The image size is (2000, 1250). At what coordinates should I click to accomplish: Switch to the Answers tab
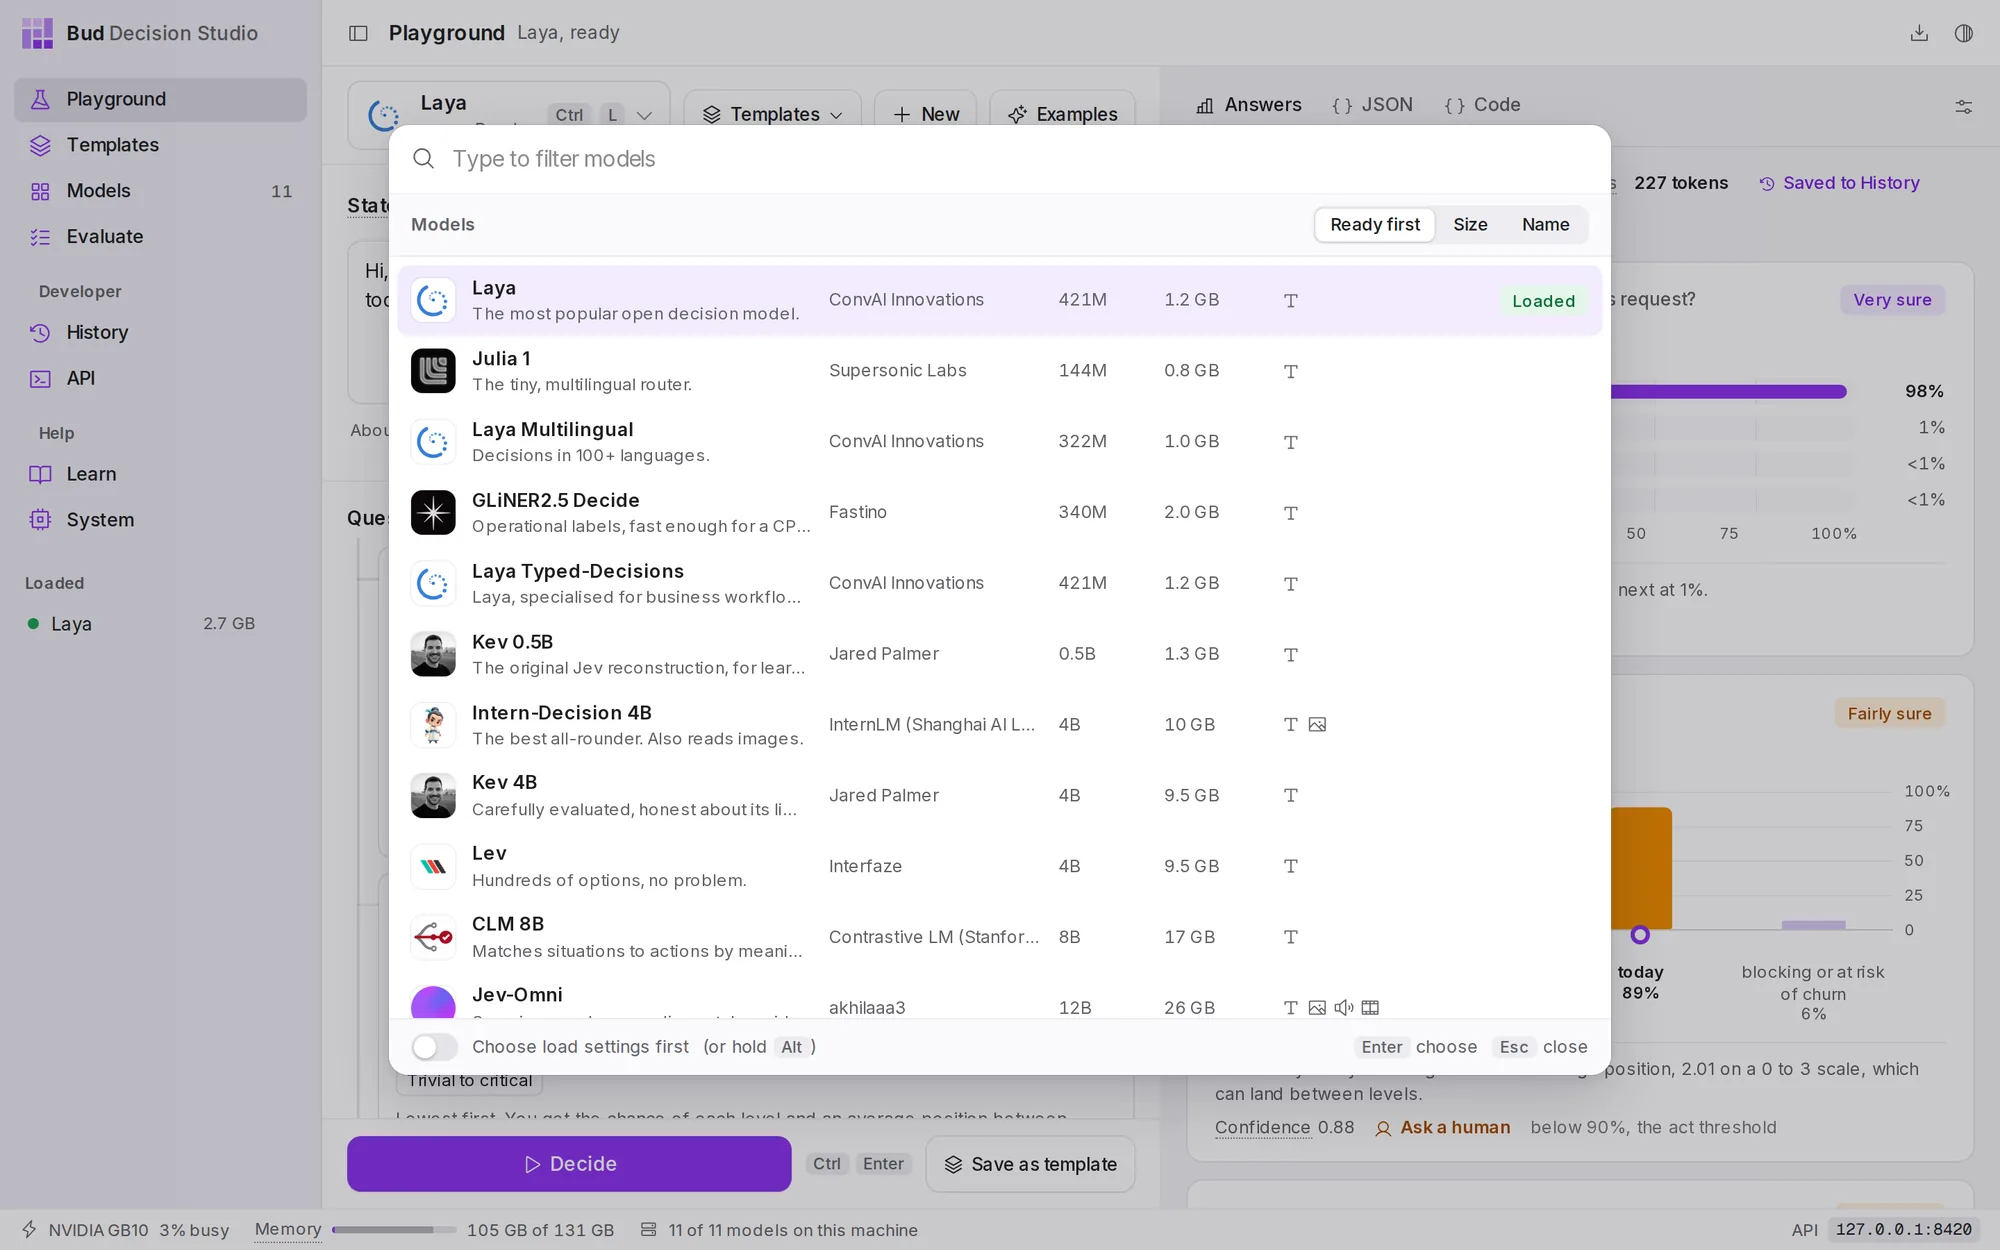[1249, 105]
